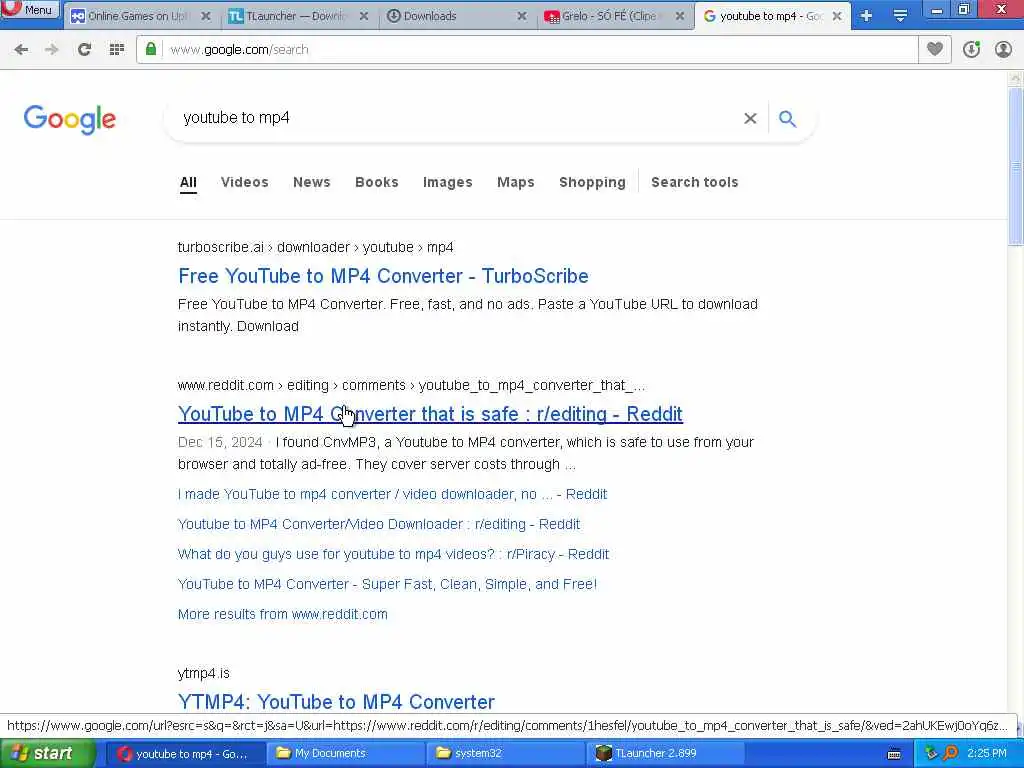
Task: Open 'I made YouTube to mp4 converter' link
Action: coord(392,494)
